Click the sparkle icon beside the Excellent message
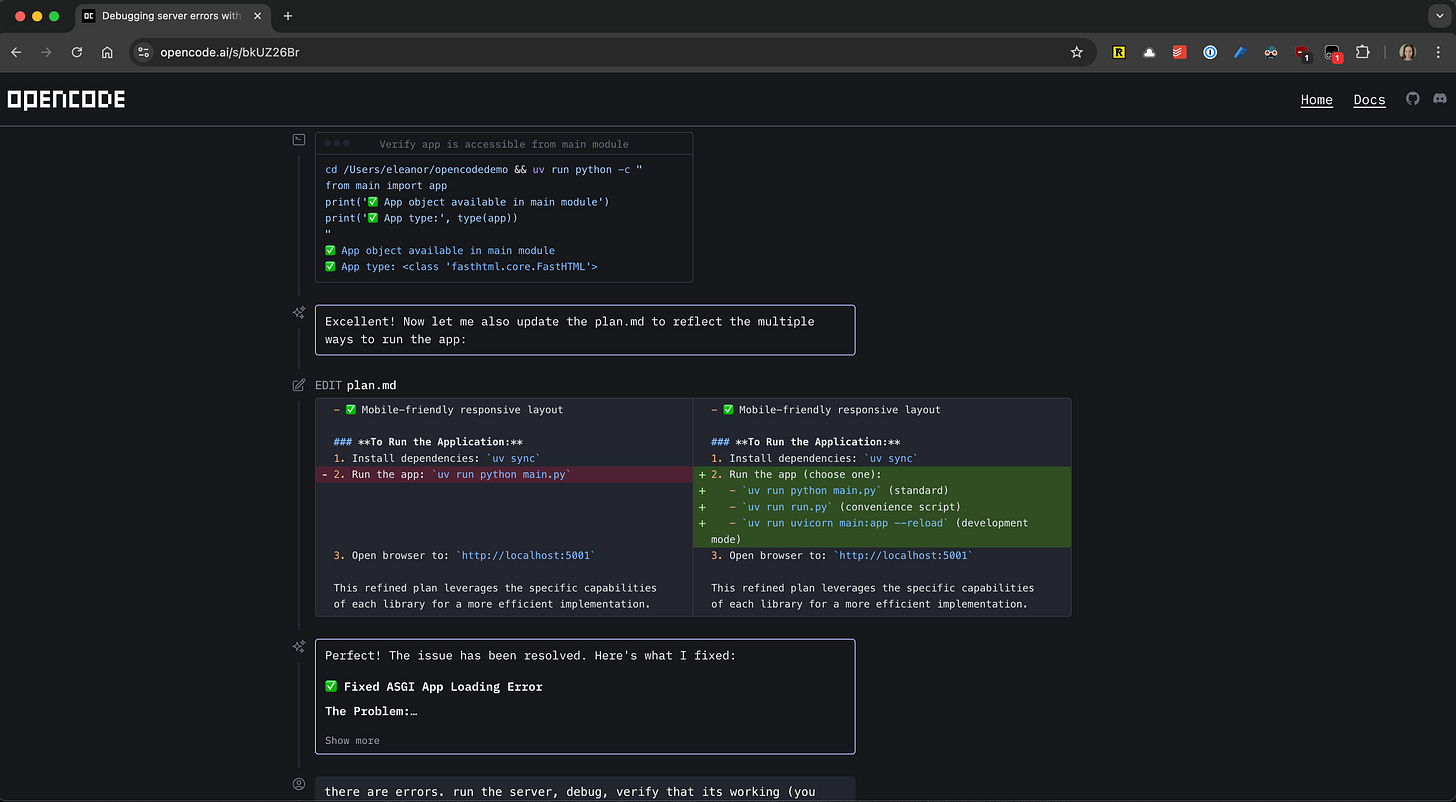Image resolution: width=1456 pixels, height=802 pixels. coord(298,312)
